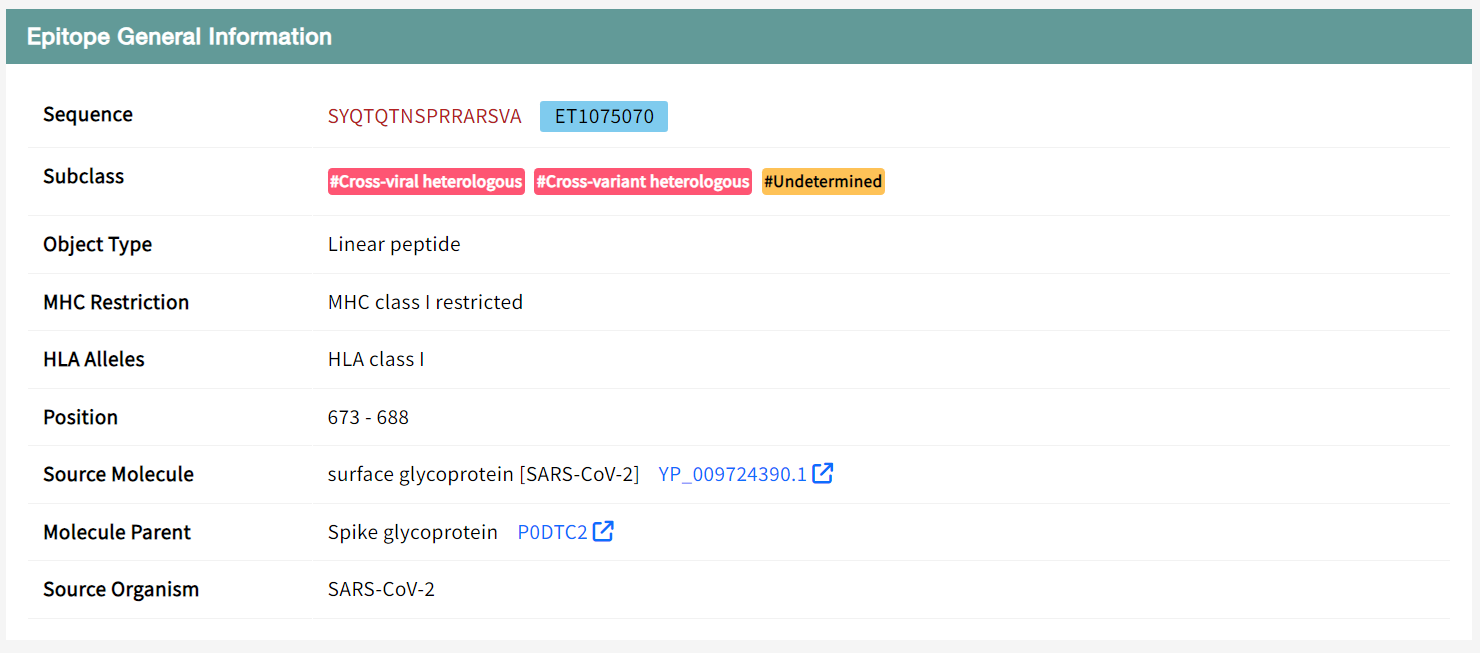Click the ET1075070 epitope ID badge
This screenshot has height=653, width=1480.
click(604, 117)
